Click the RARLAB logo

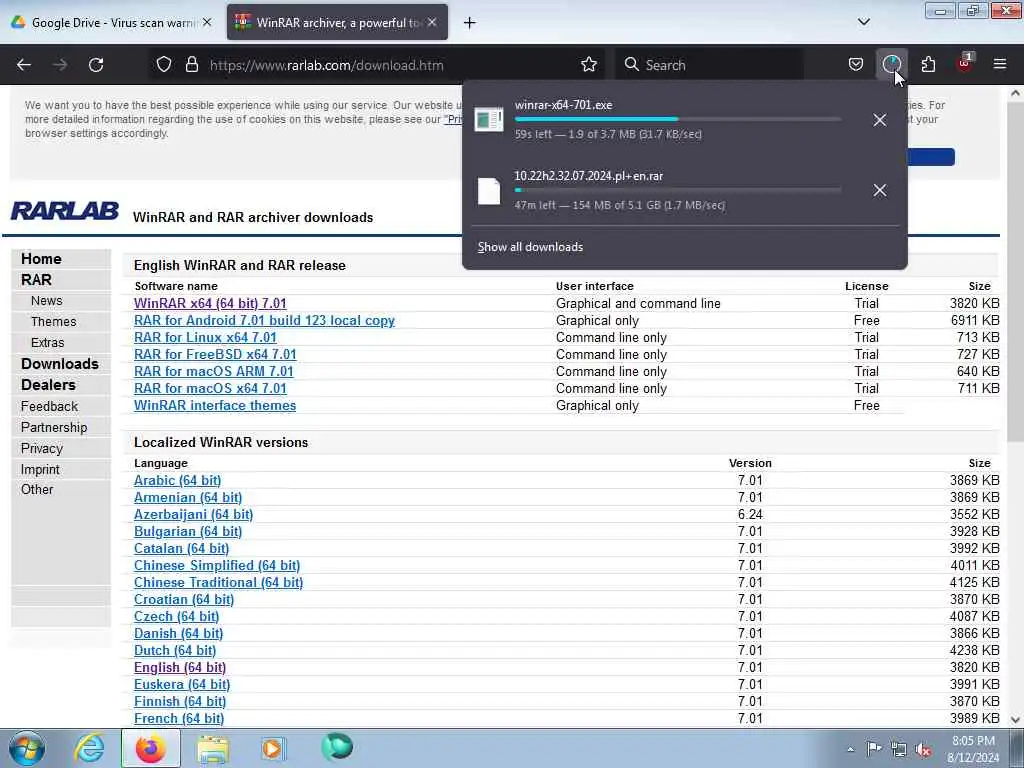click(x=65, y=211)
